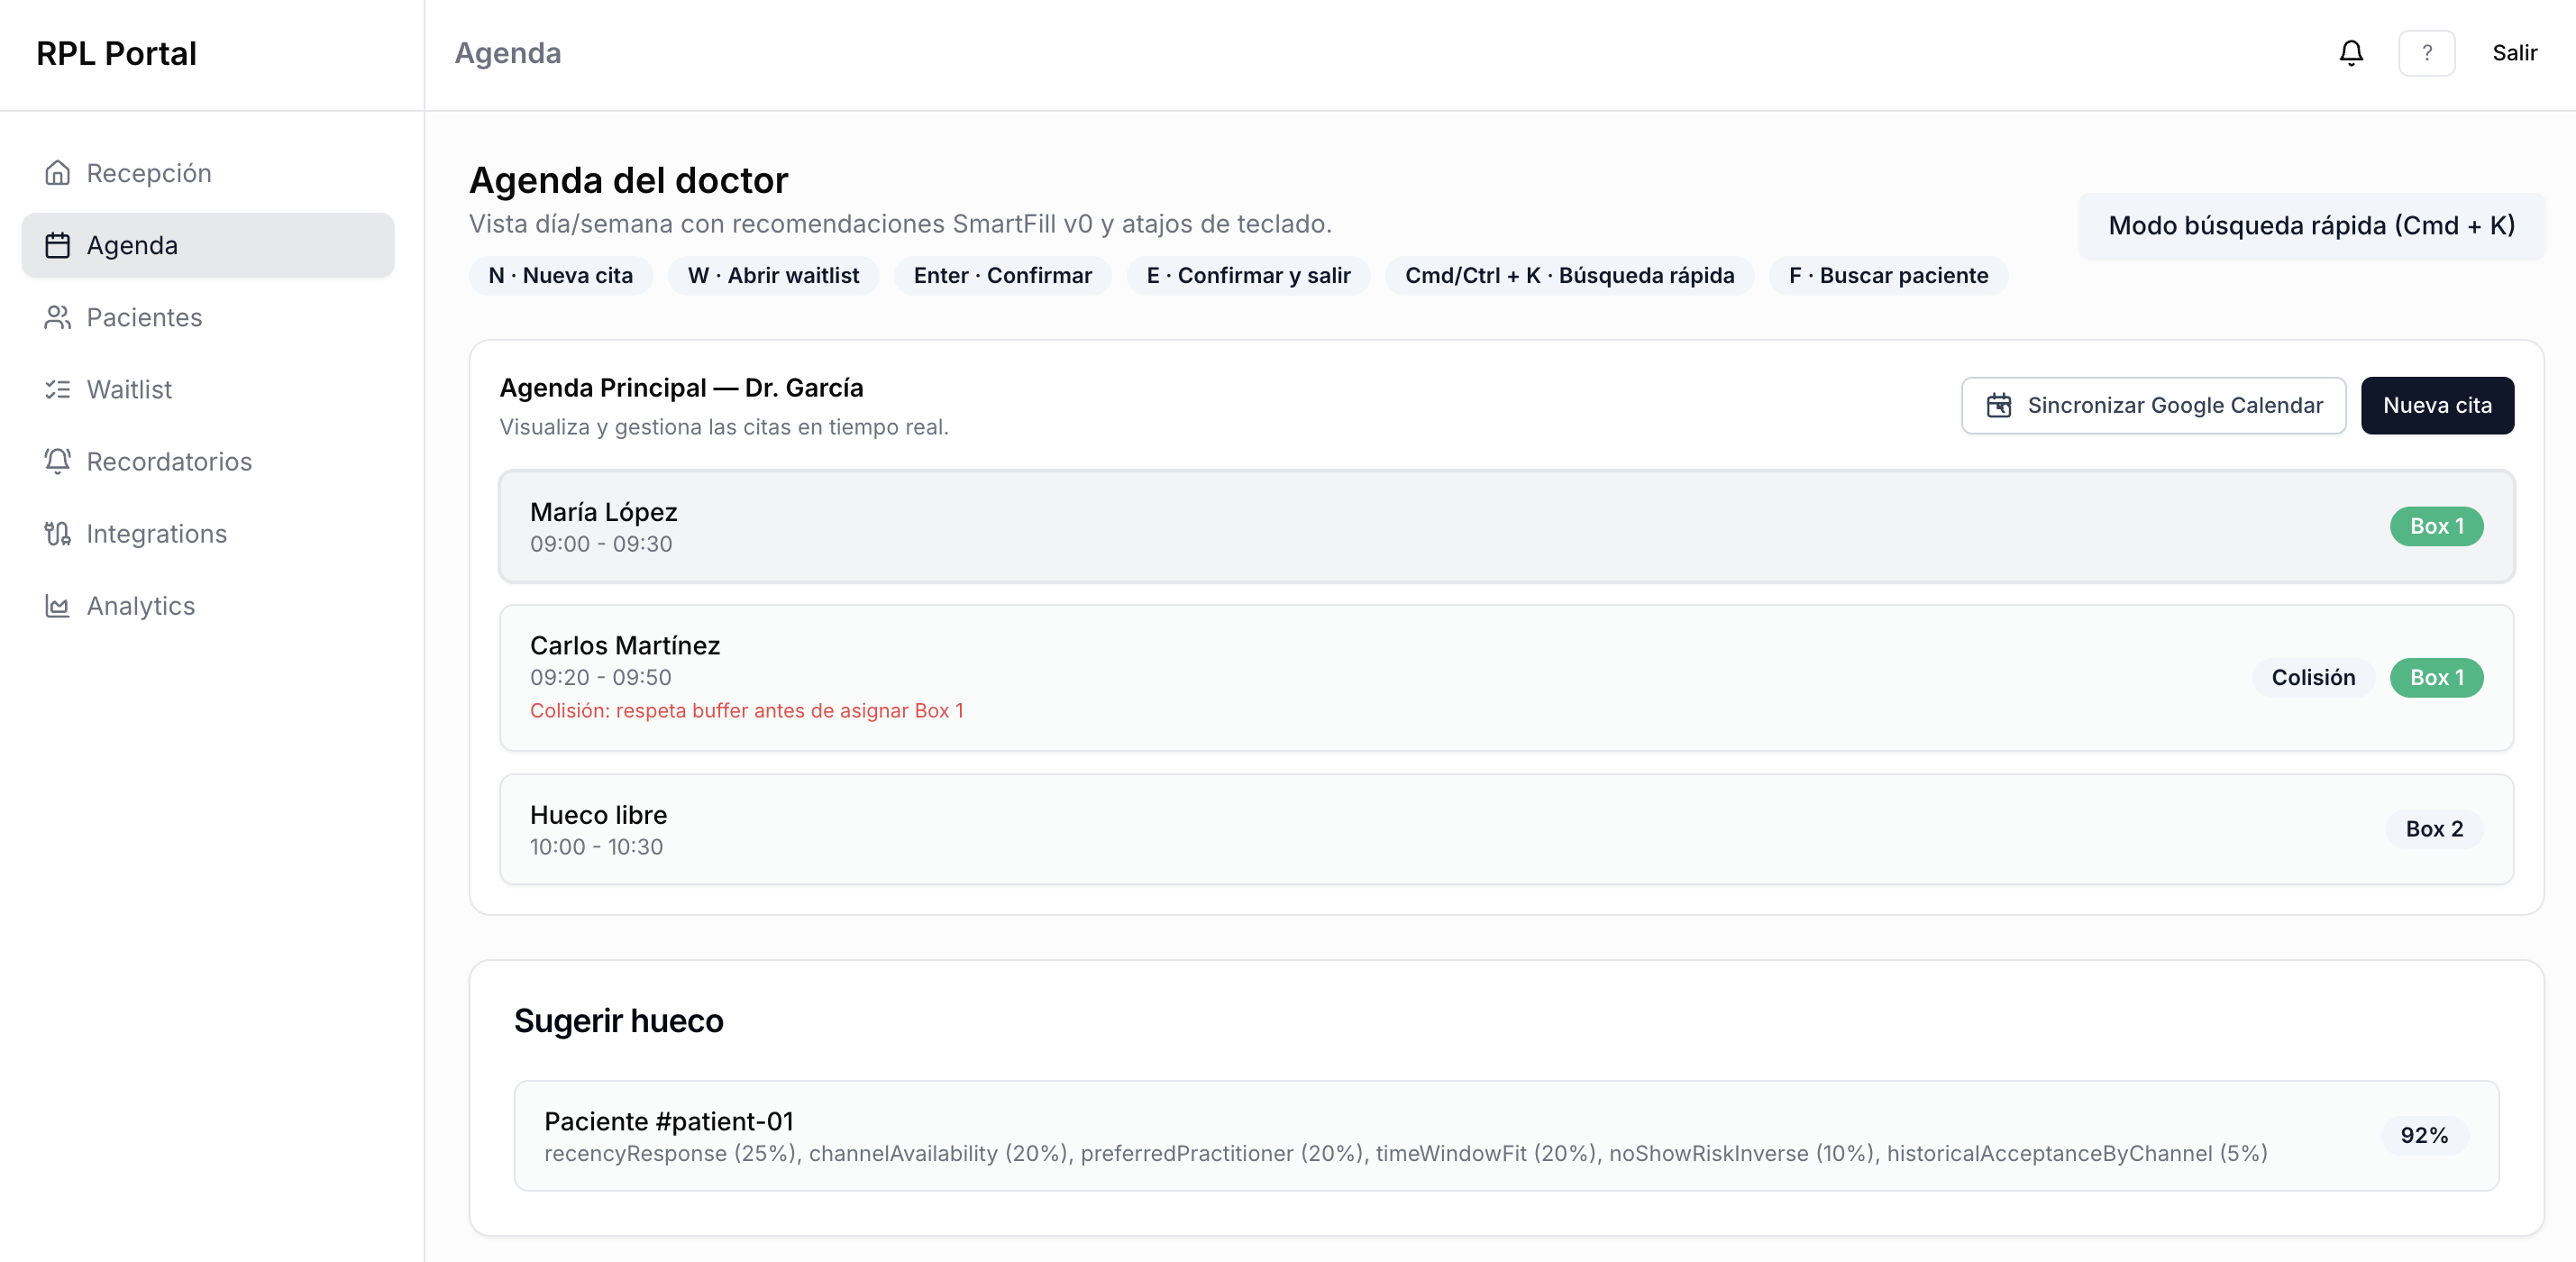
Task: Open help with the question mark button
Action: pyautogui.click(x=2426, y=53)
